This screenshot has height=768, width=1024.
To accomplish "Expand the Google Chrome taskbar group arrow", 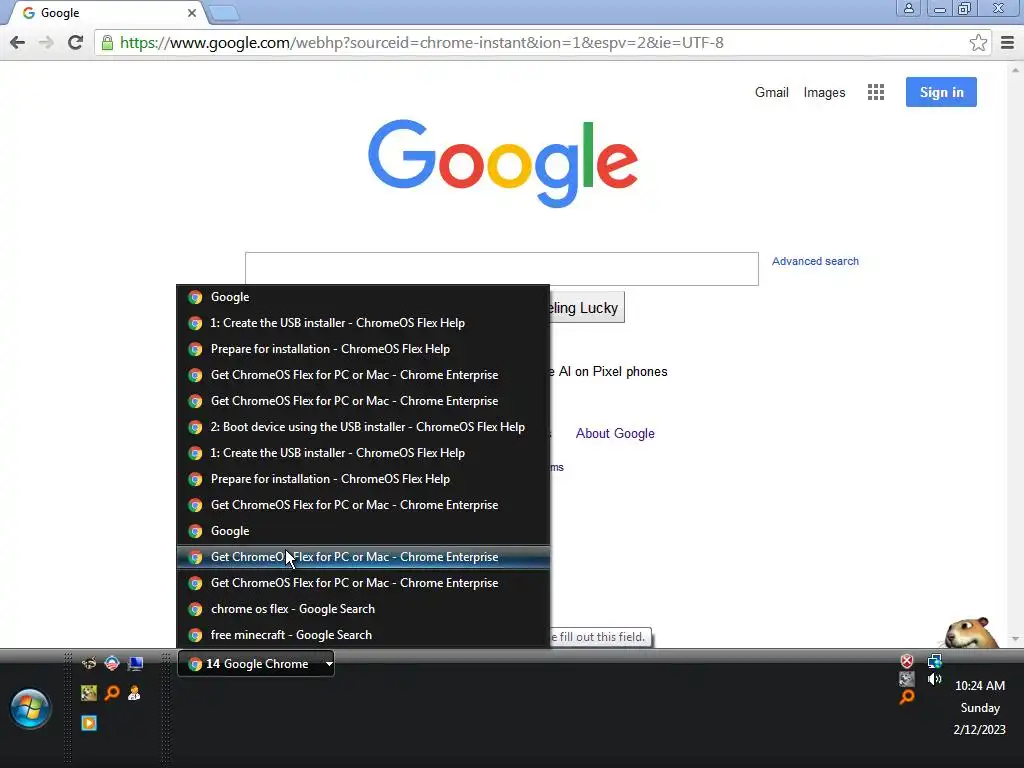I will 329,664.
